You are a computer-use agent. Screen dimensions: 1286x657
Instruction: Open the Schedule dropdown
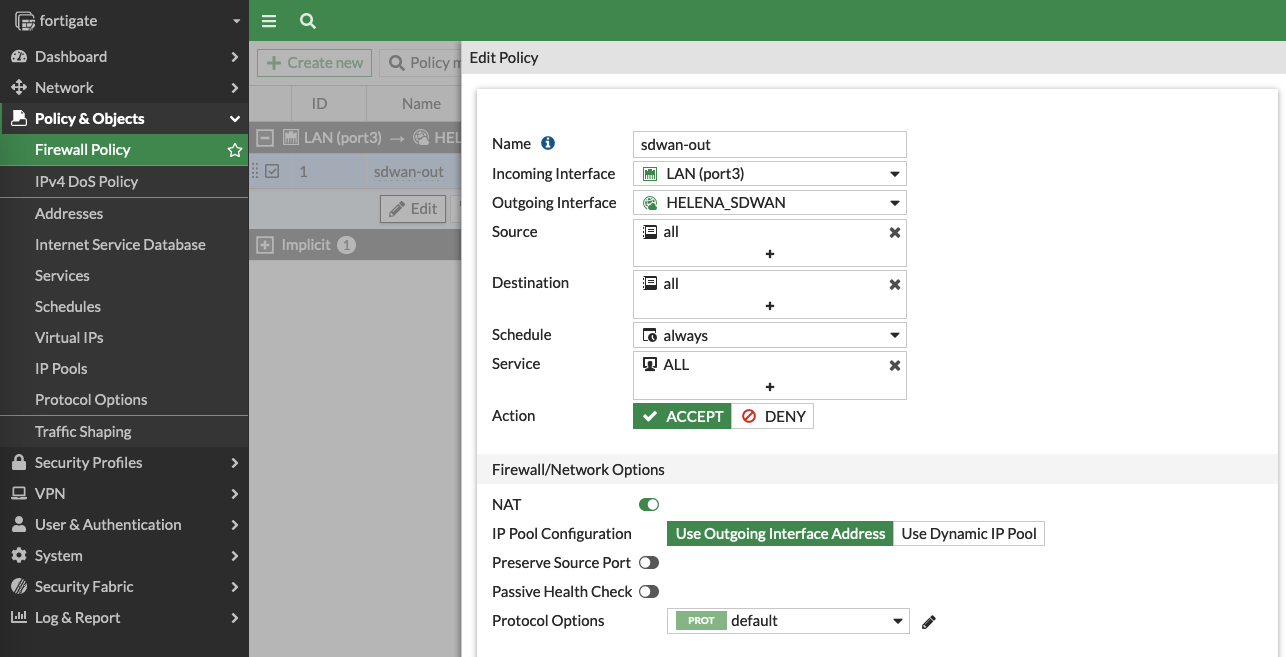(x=770, y=336)
